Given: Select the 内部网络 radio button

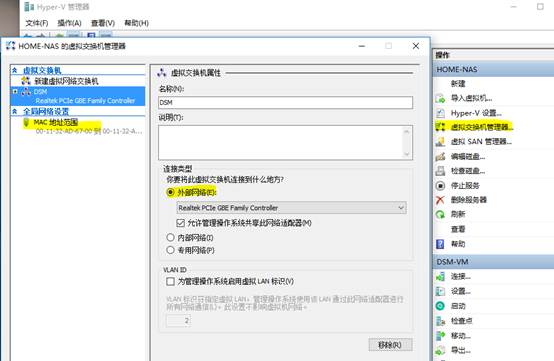Looking at the screenshot, I should (x=170, y=237).
